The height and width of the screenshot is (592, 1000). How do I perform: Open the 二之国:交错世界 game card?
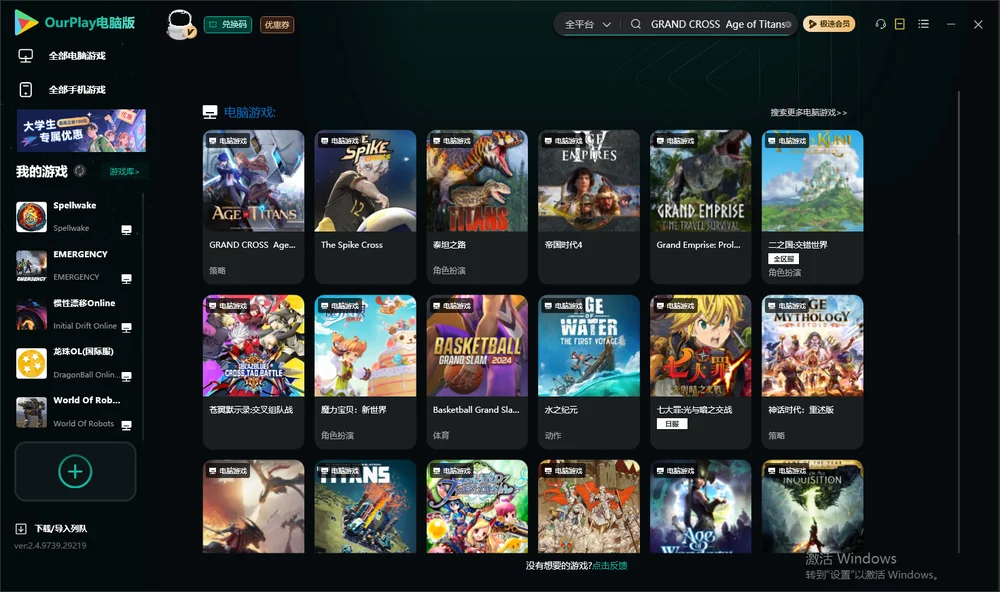[x=812, y=207]
